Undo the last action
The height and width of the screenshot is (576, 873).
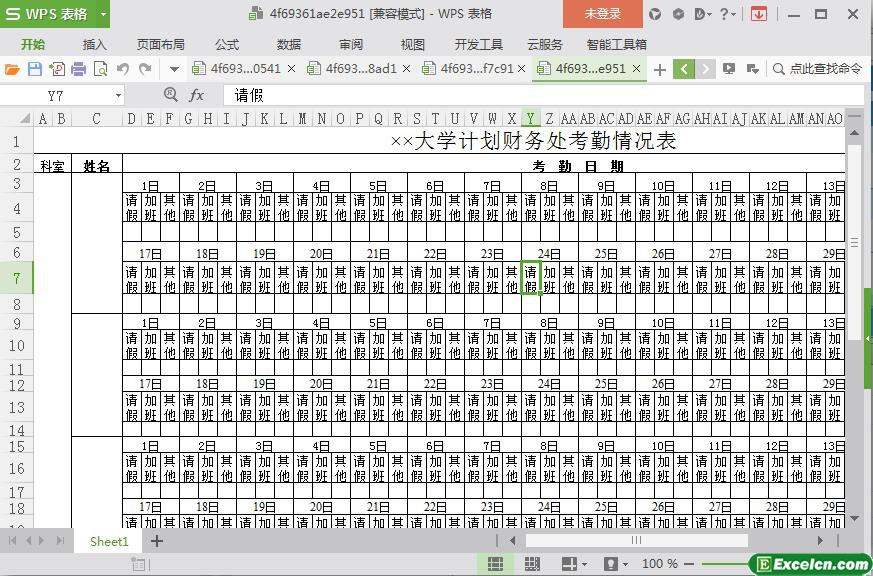123,69
